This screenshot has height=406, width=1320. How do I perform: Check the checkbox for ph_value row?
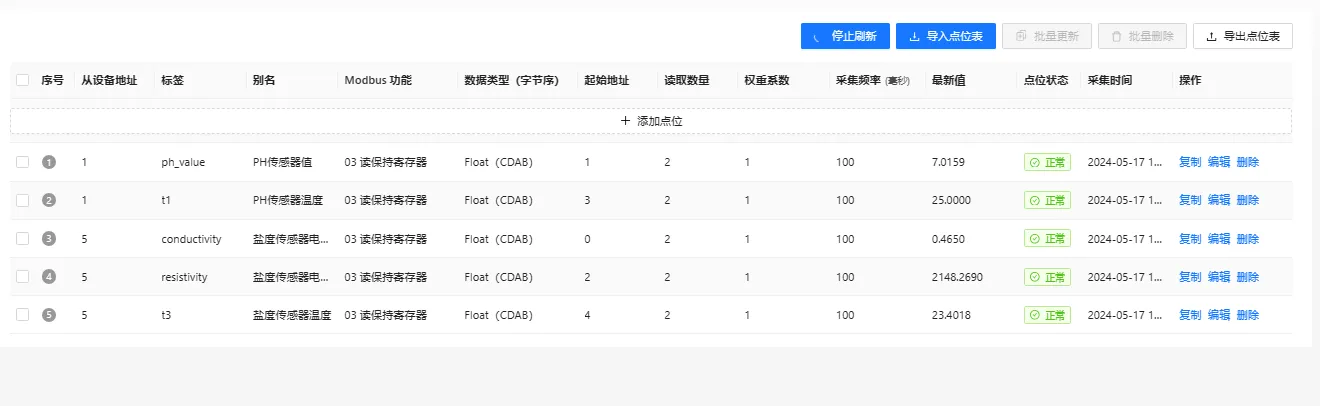[23, 162]
